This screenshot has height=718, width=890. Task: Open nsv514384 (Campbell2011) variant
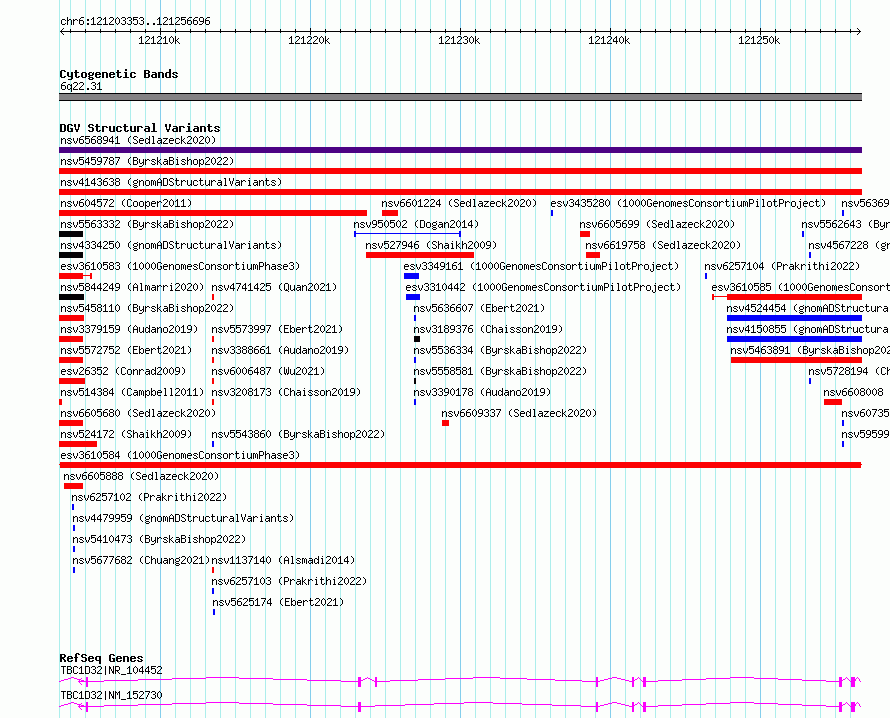[132, 392]
